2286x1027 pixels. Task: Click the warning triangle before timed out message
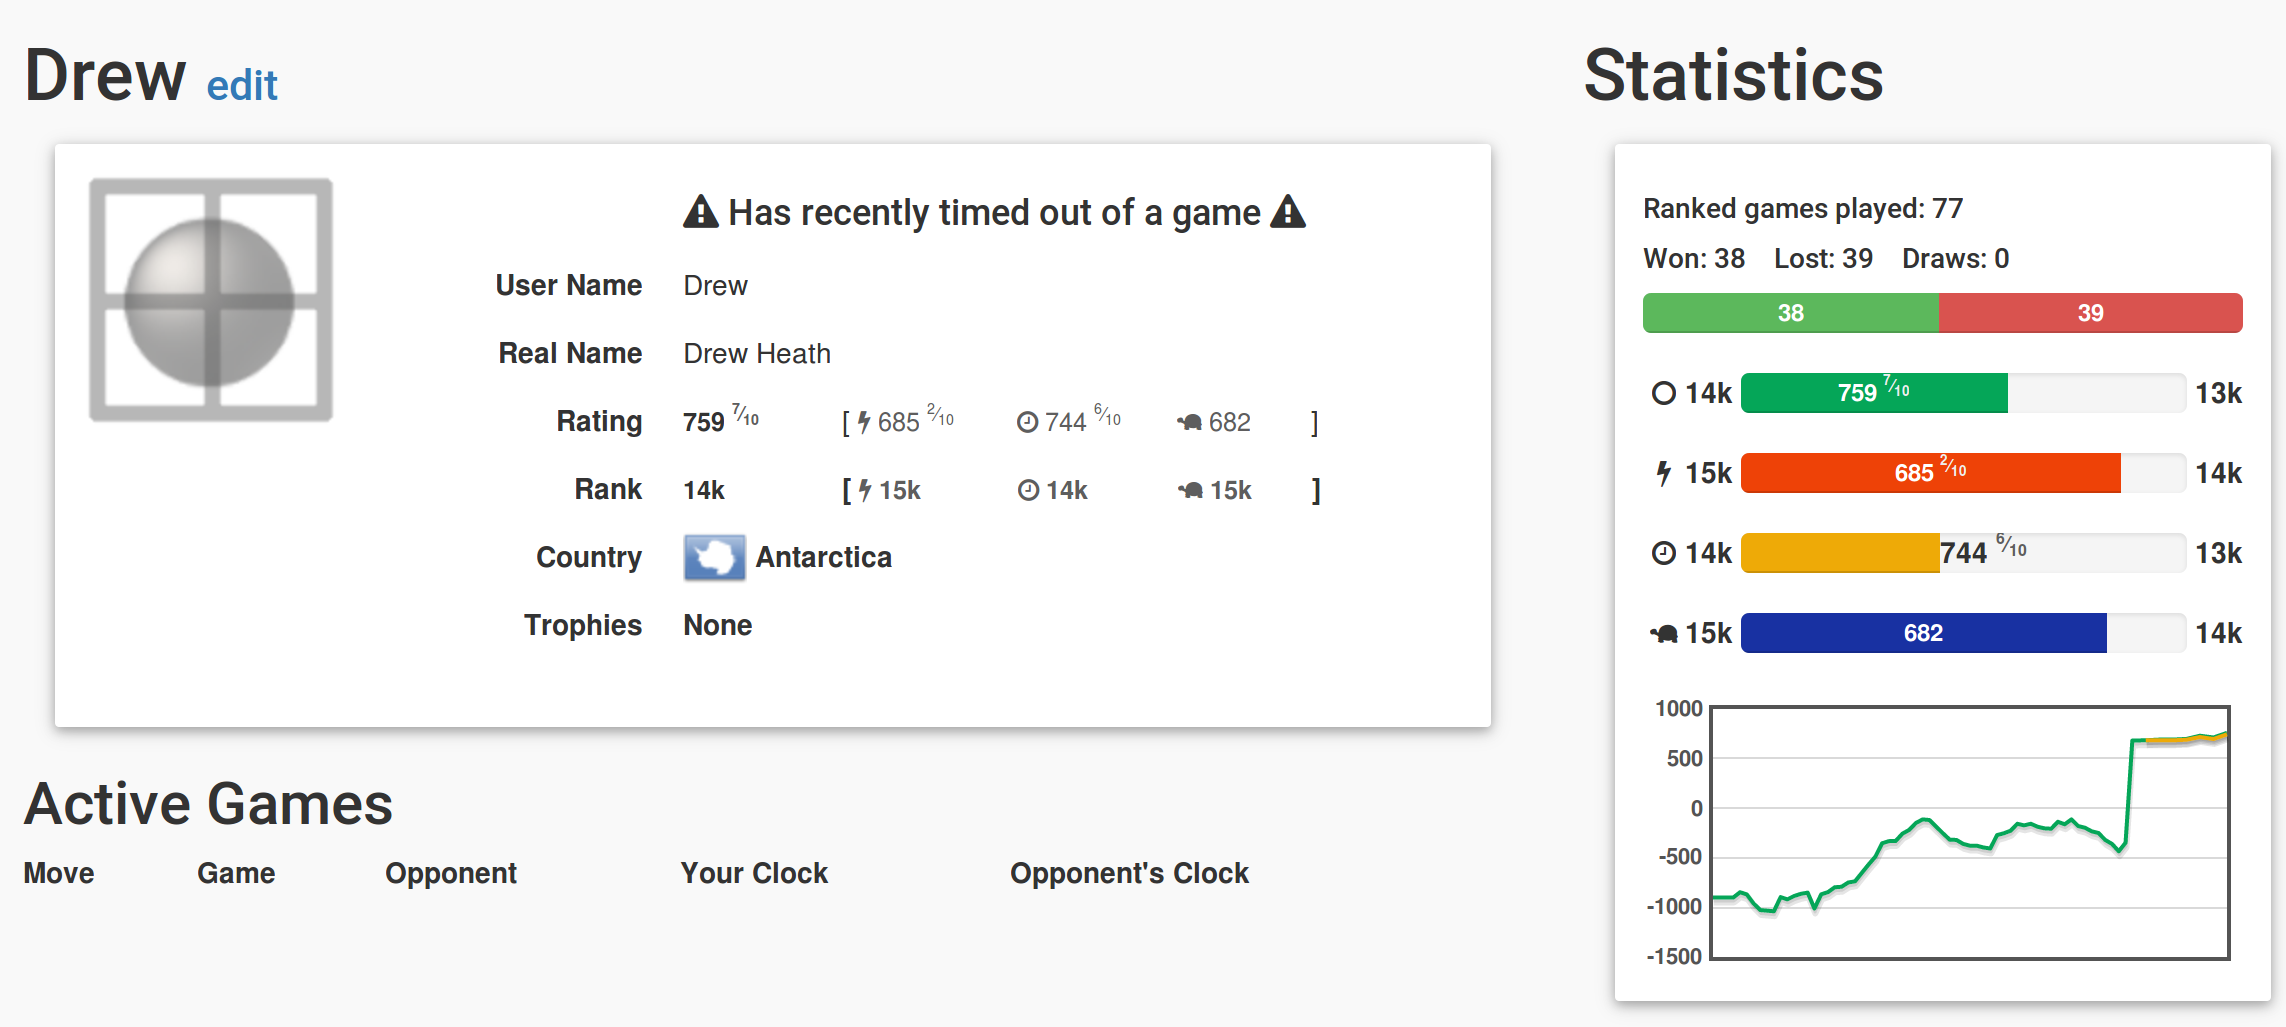click(701, 212)
